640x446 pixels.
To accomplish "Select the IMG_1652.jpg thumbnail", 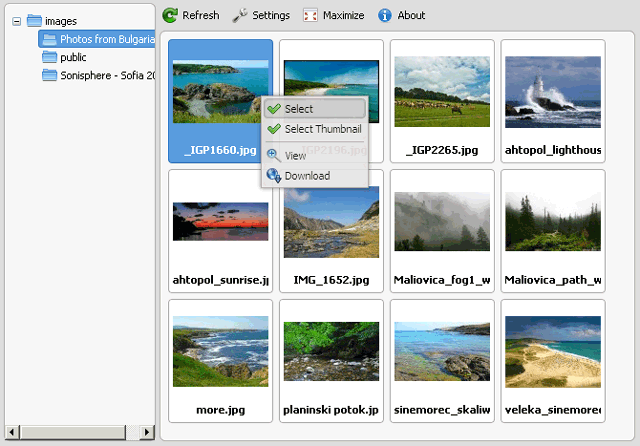I will click(x=331, y=222).
